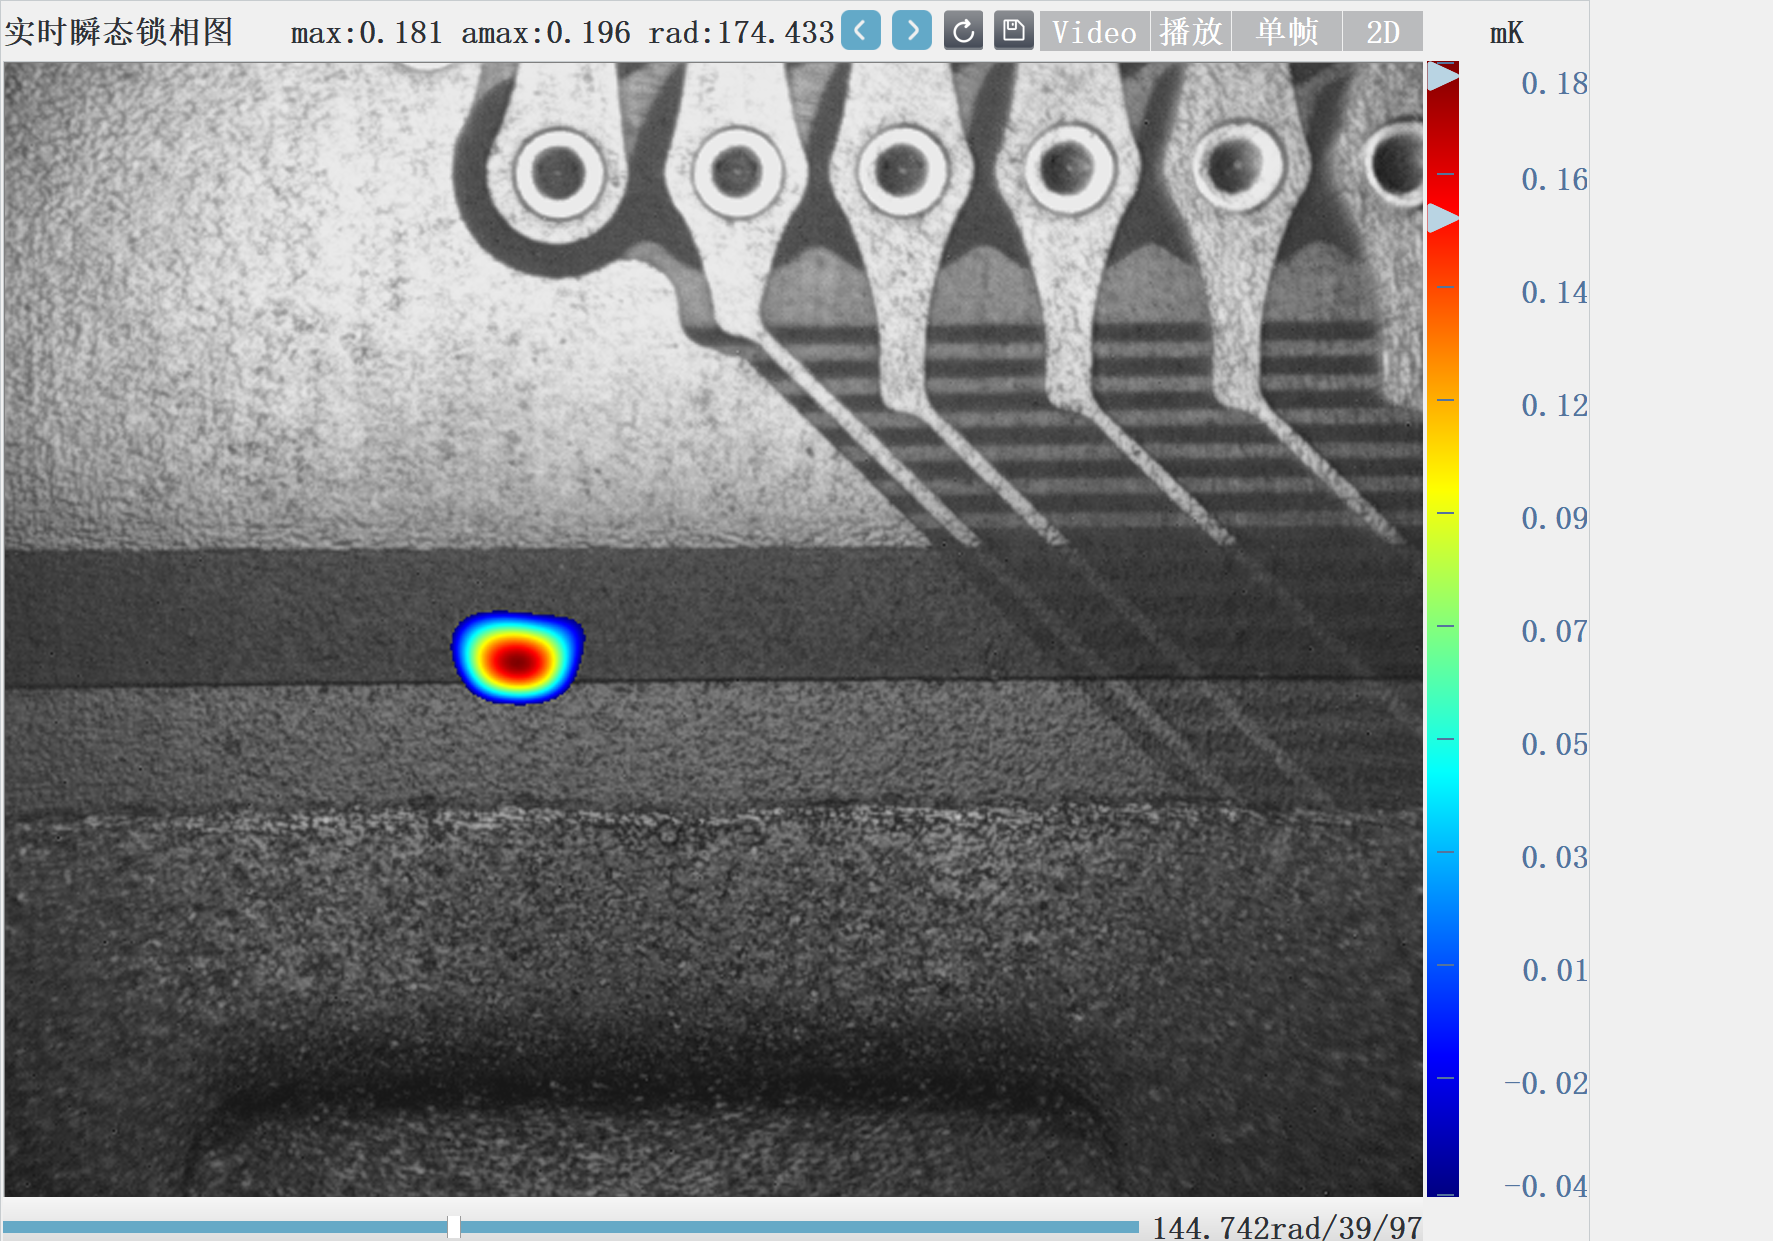Click the rad:174.433 readout
The width and height of the screenshot is (1773, 1241).
(741, 33)
